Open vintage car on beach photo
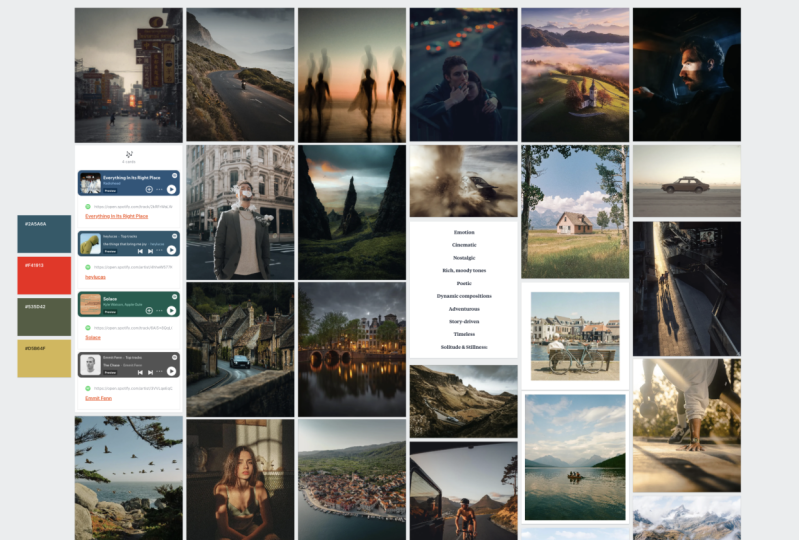The height and width of the screenshot is (540, 799). pos(686,181)
